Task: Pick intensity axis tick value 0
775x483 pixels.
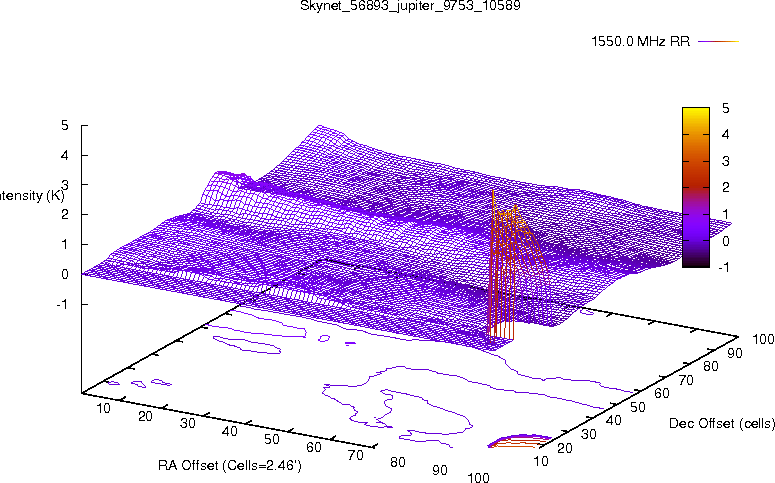Action: [65, 274]
